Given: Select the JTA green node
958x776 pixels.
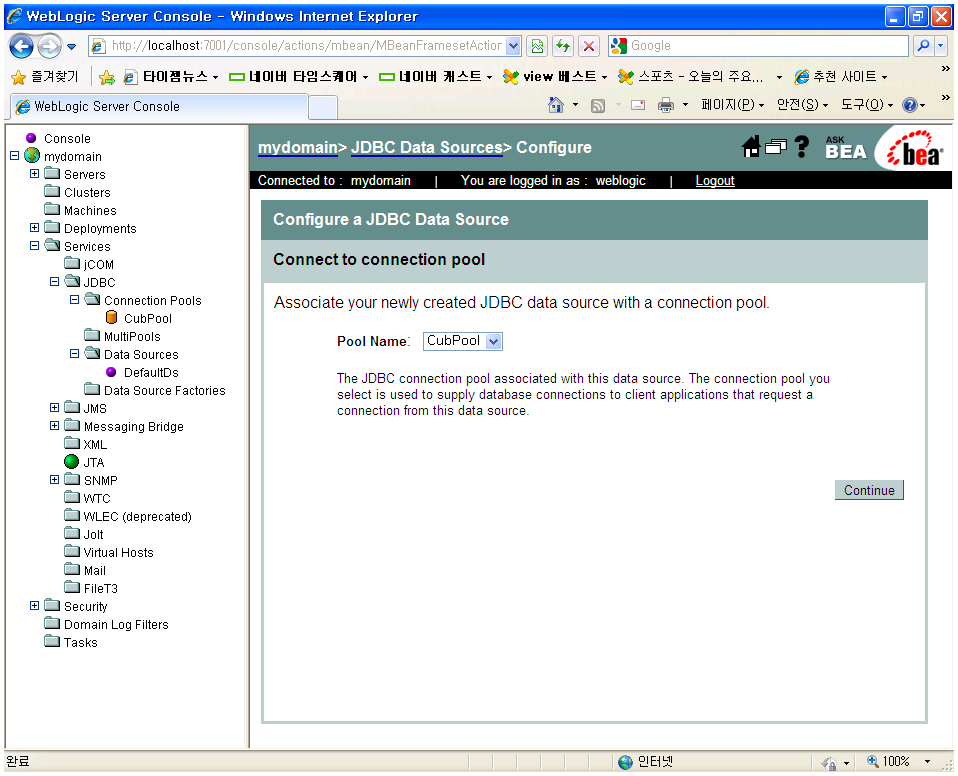Looking at the screenshot, I should 71,462.
